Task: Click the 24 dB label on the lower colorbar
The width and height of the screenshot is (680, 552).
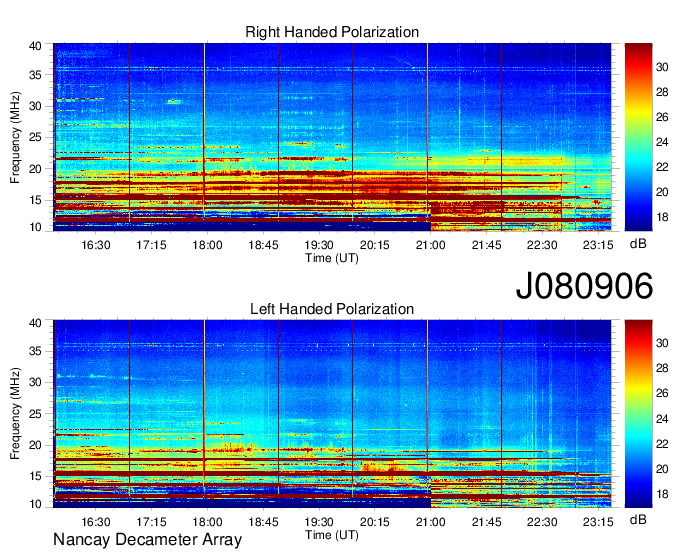Action: pos(662,419)
